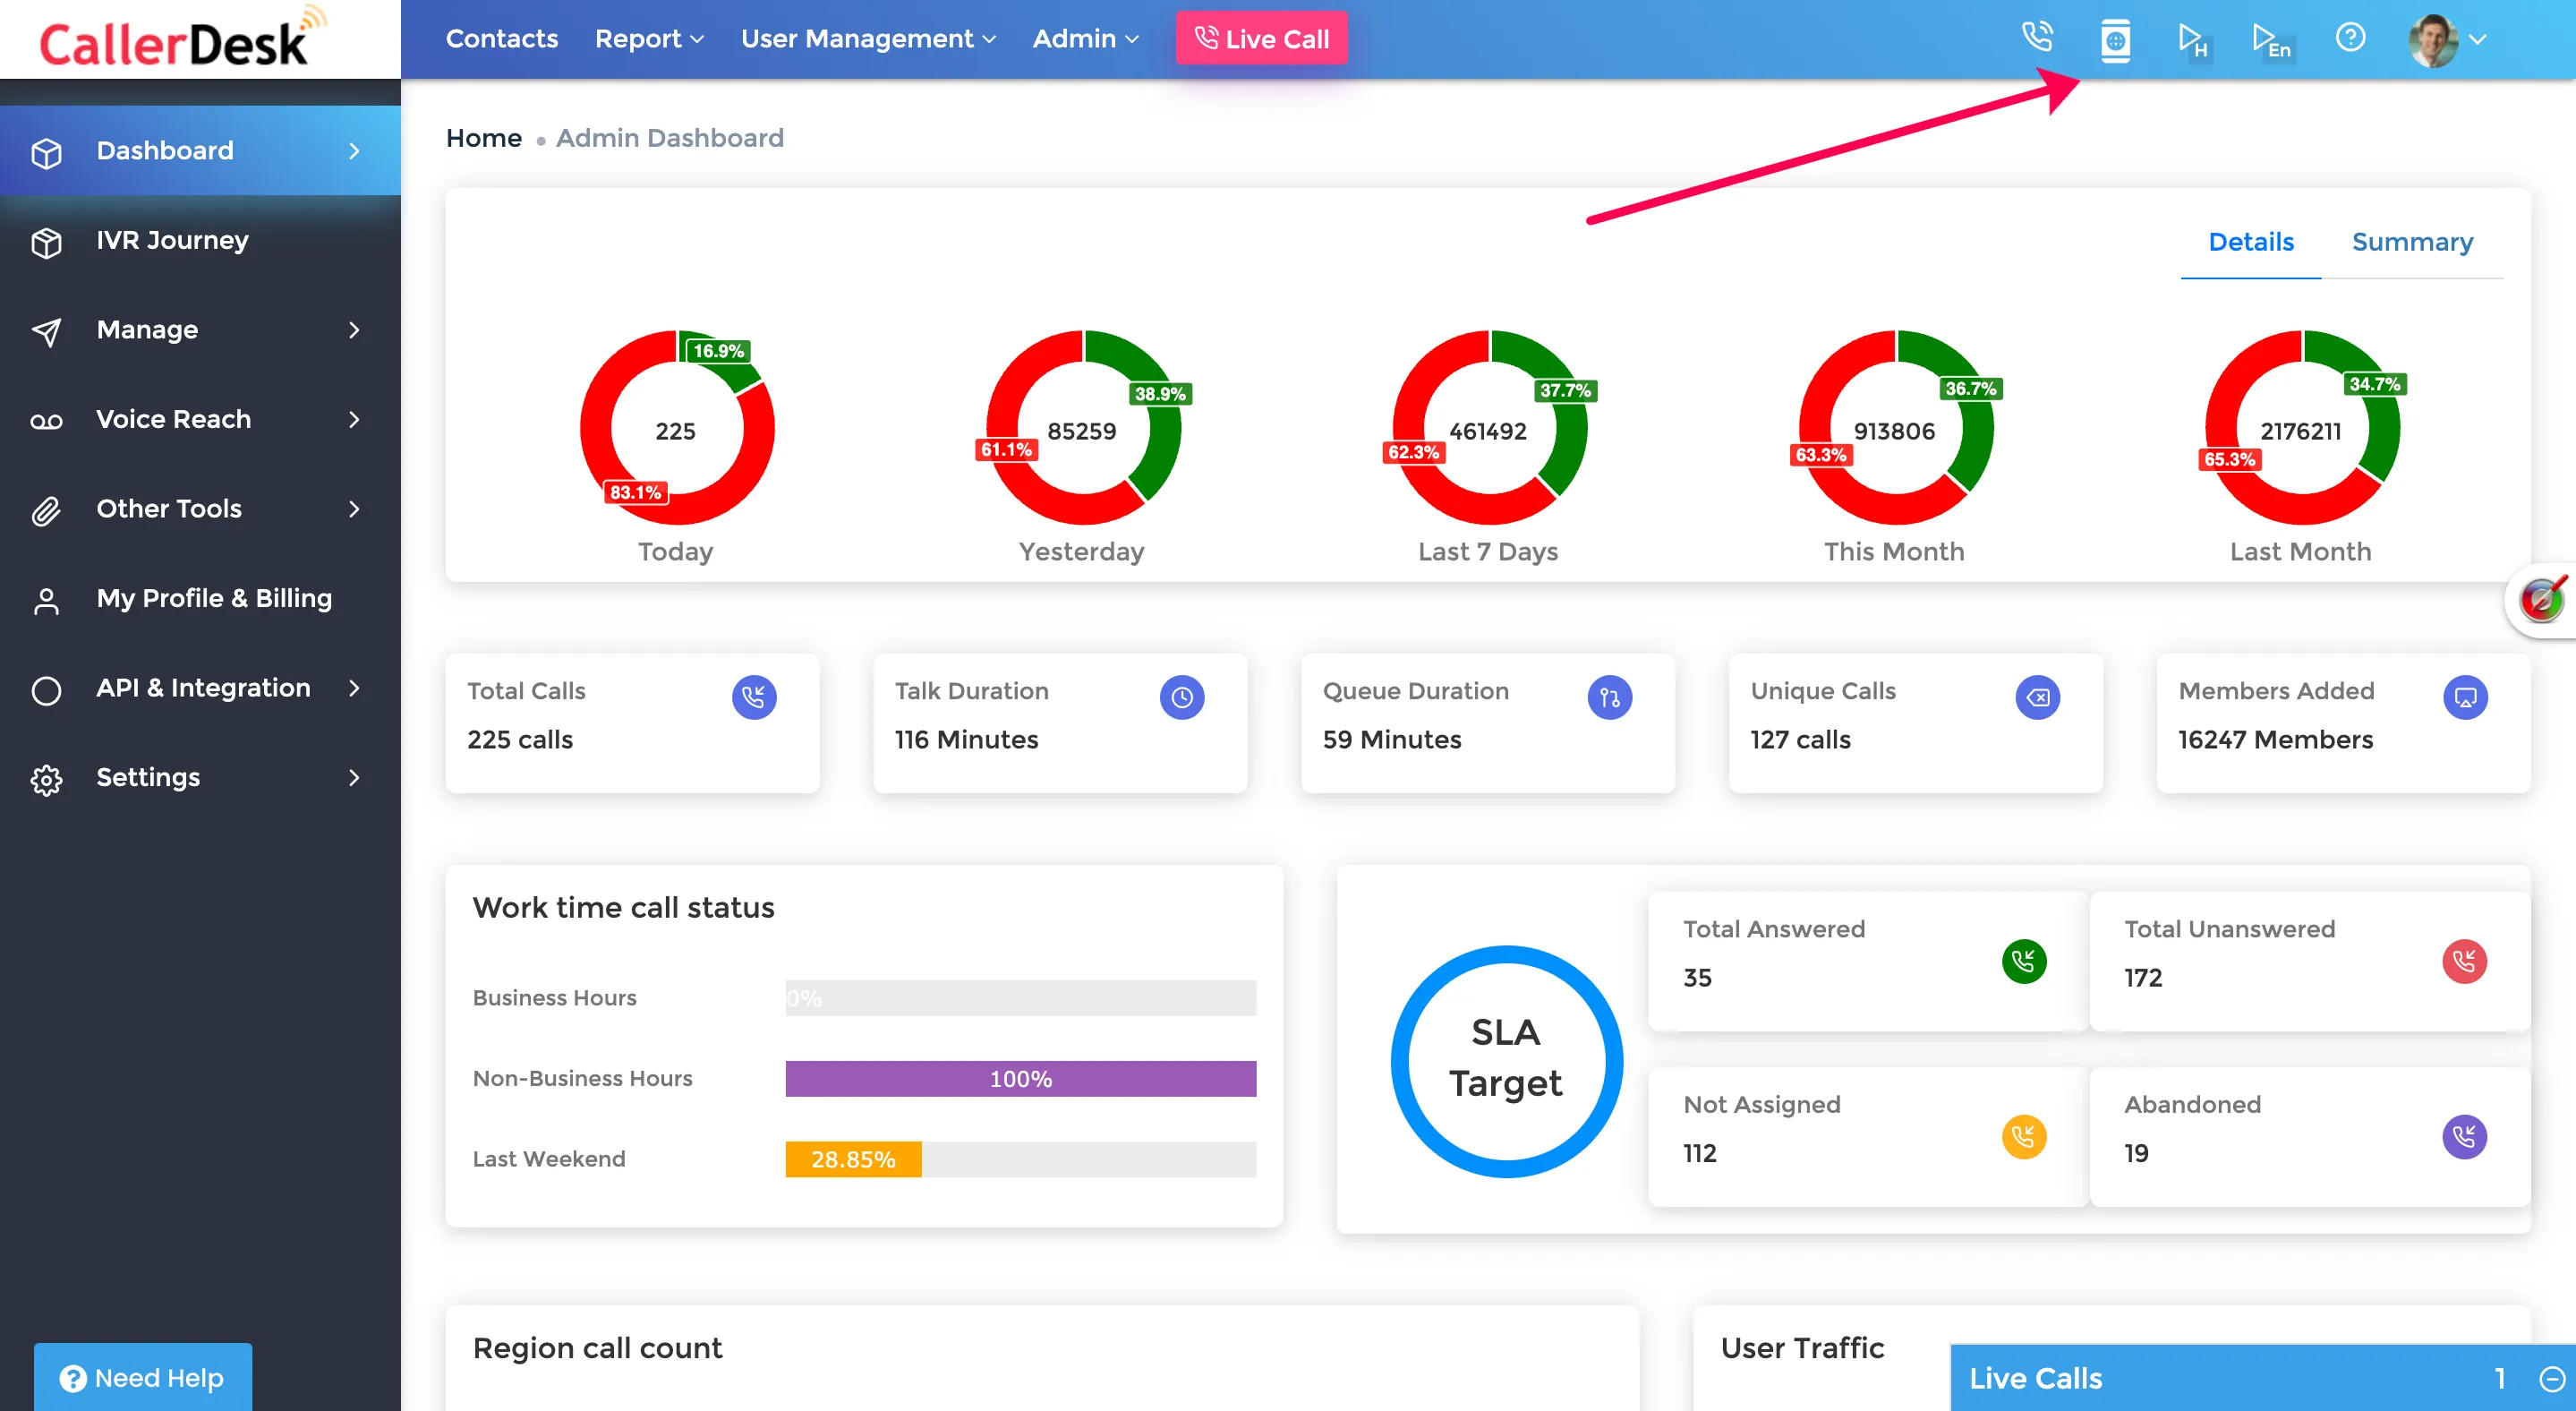Screen dimensions: 2576x1411
Task: Click the user profile avatar
Action: tap(2433, 40)
